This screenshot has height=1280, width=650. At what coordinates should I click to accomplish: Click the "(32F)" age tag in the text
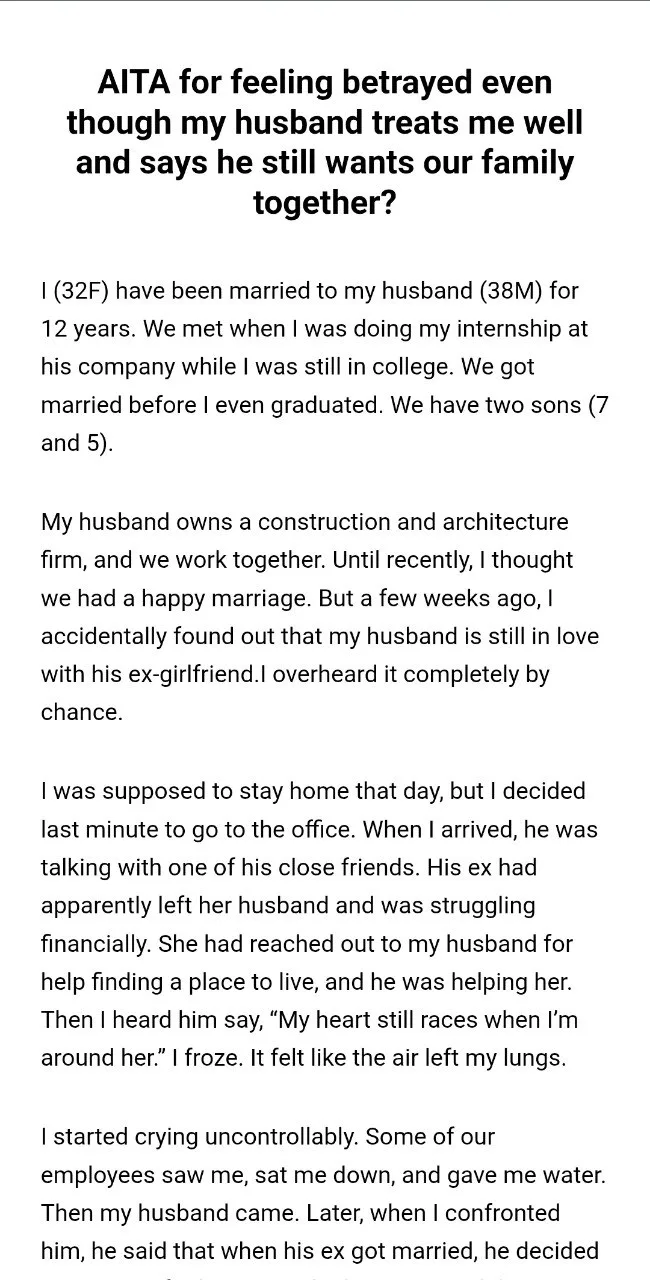(88, 291)
